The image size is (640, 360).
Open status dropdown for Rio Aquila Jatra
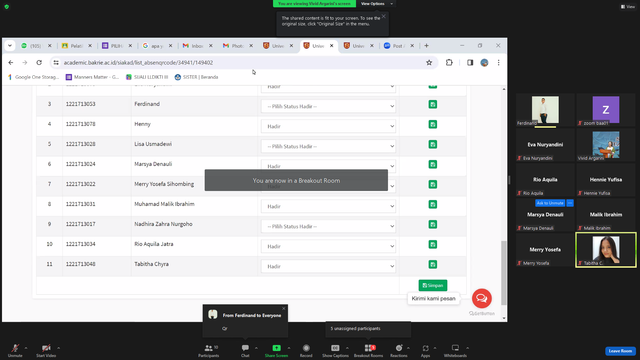329,246
